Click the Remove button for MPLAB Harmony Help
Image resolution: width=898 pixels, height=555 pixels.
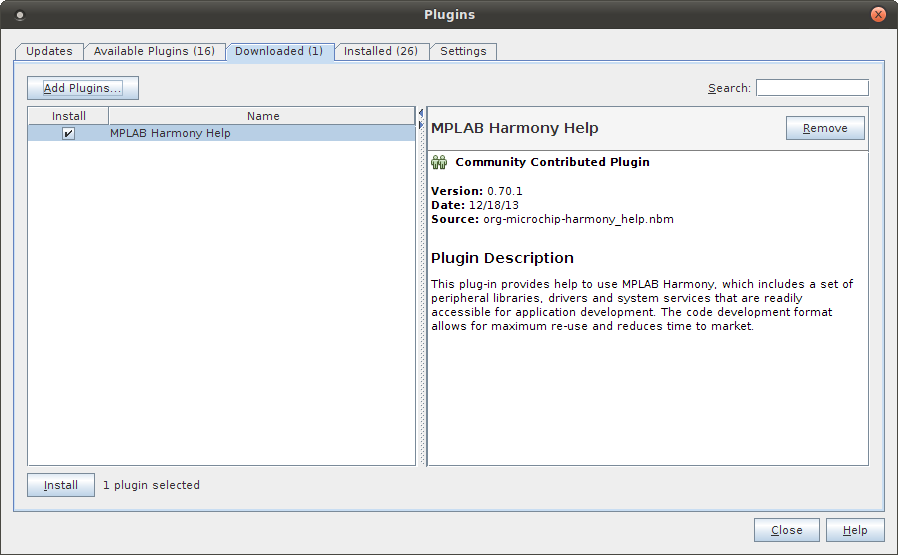point(825,128)
